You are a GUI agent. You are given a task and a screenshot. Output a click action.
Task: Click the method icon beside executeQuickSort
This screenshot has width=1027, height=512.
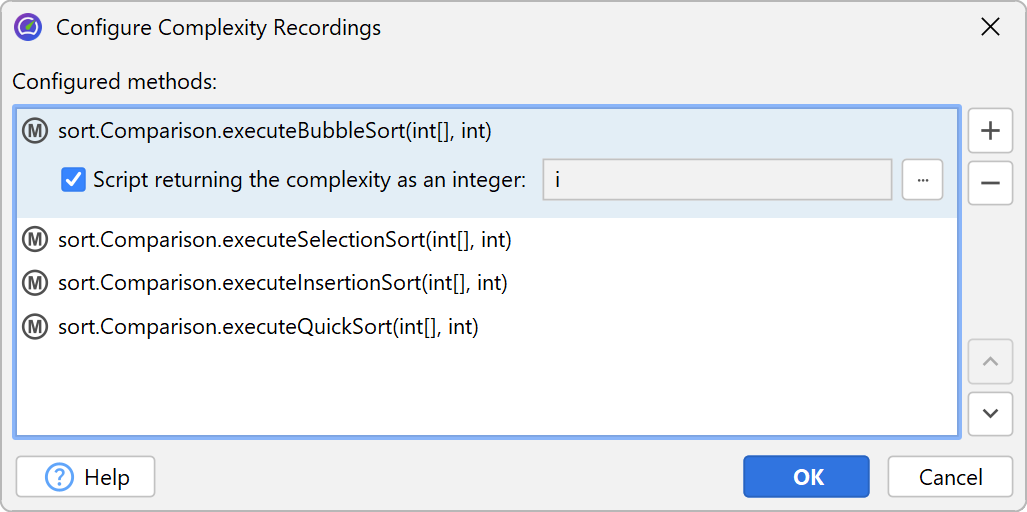pos(36,327)
